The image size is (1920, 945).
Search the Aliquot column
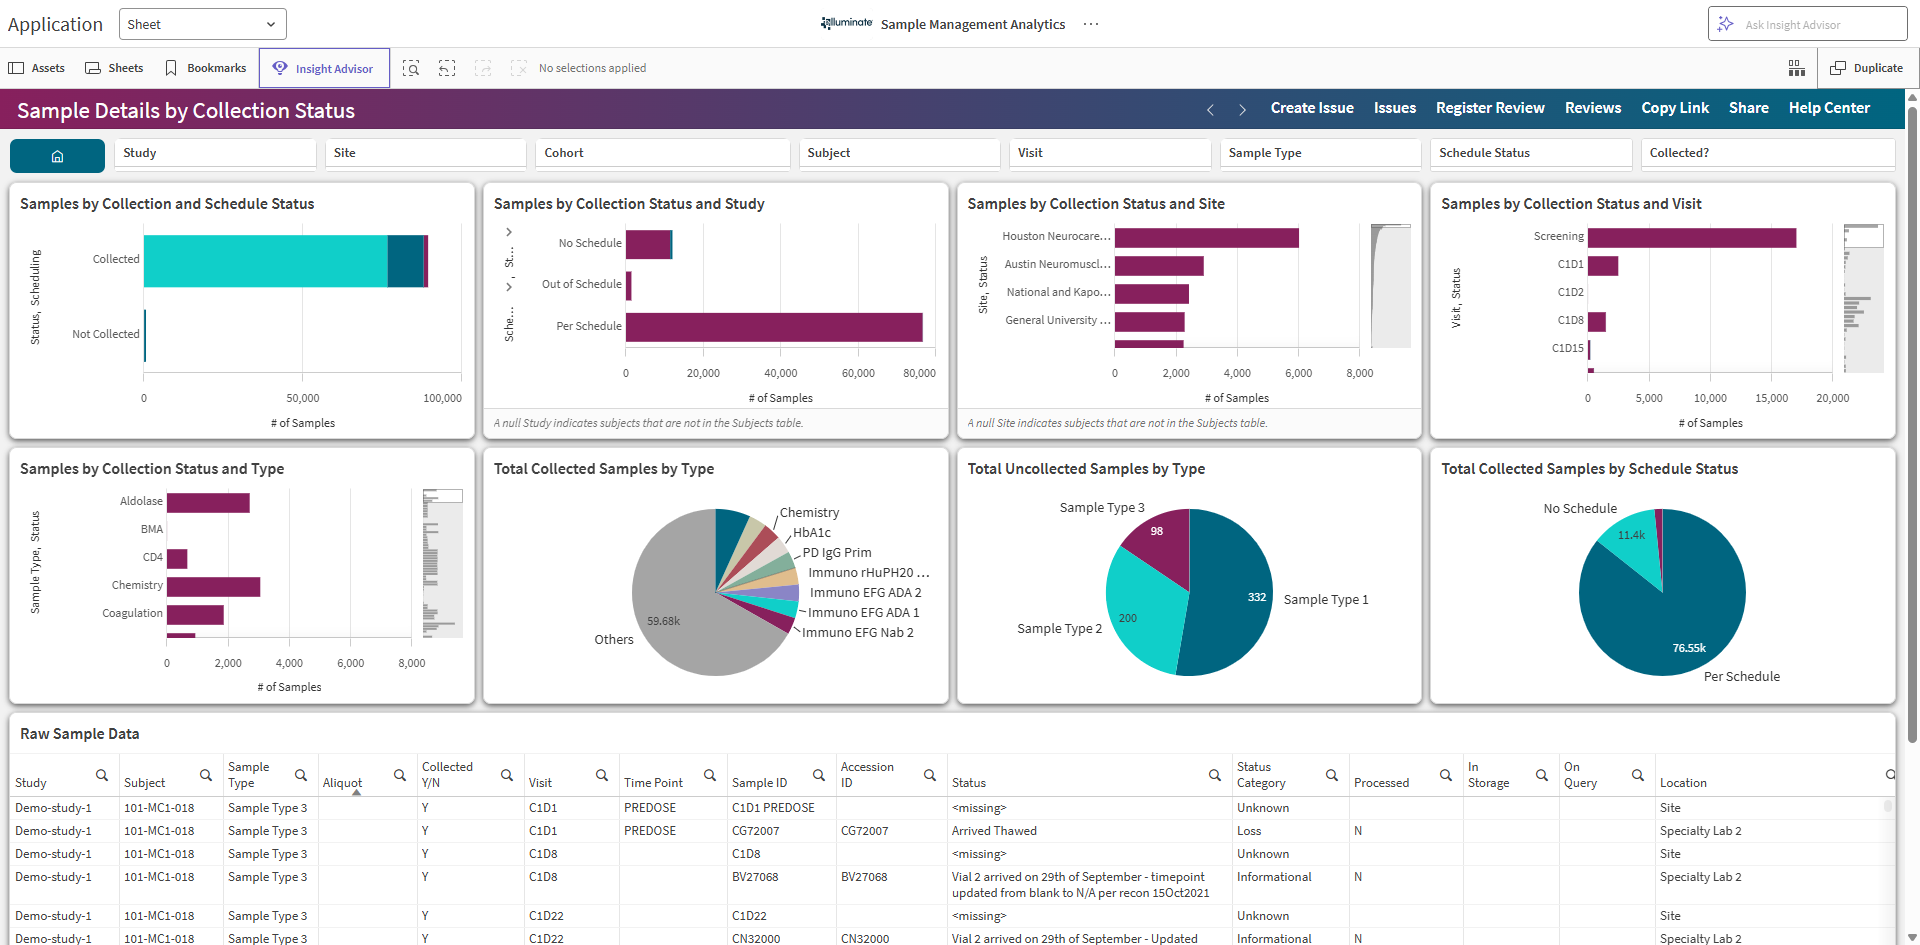pos(399,775)
